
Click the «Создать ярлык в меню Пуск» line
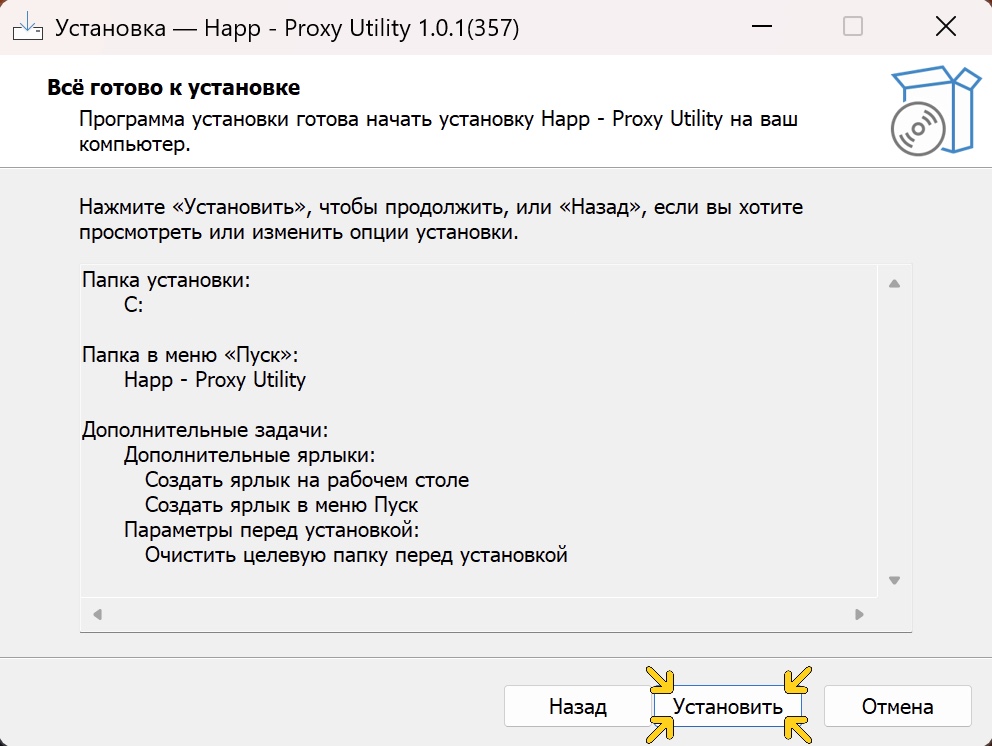coord(281,505)
